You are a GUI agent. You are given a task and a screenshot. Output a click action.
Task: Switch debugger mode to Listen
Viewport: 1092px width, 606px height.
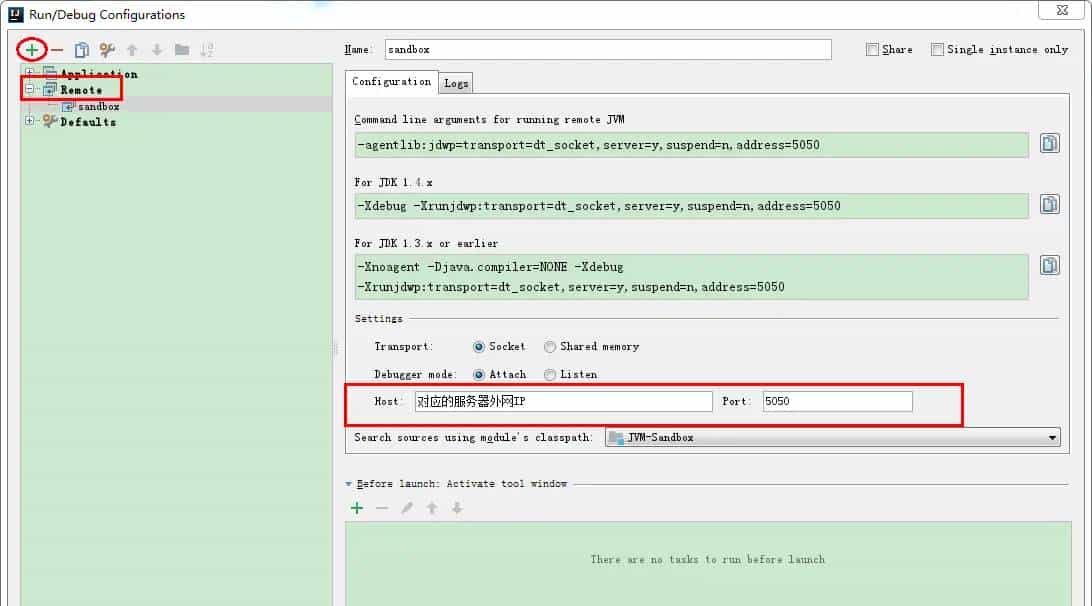pos(550,374)
